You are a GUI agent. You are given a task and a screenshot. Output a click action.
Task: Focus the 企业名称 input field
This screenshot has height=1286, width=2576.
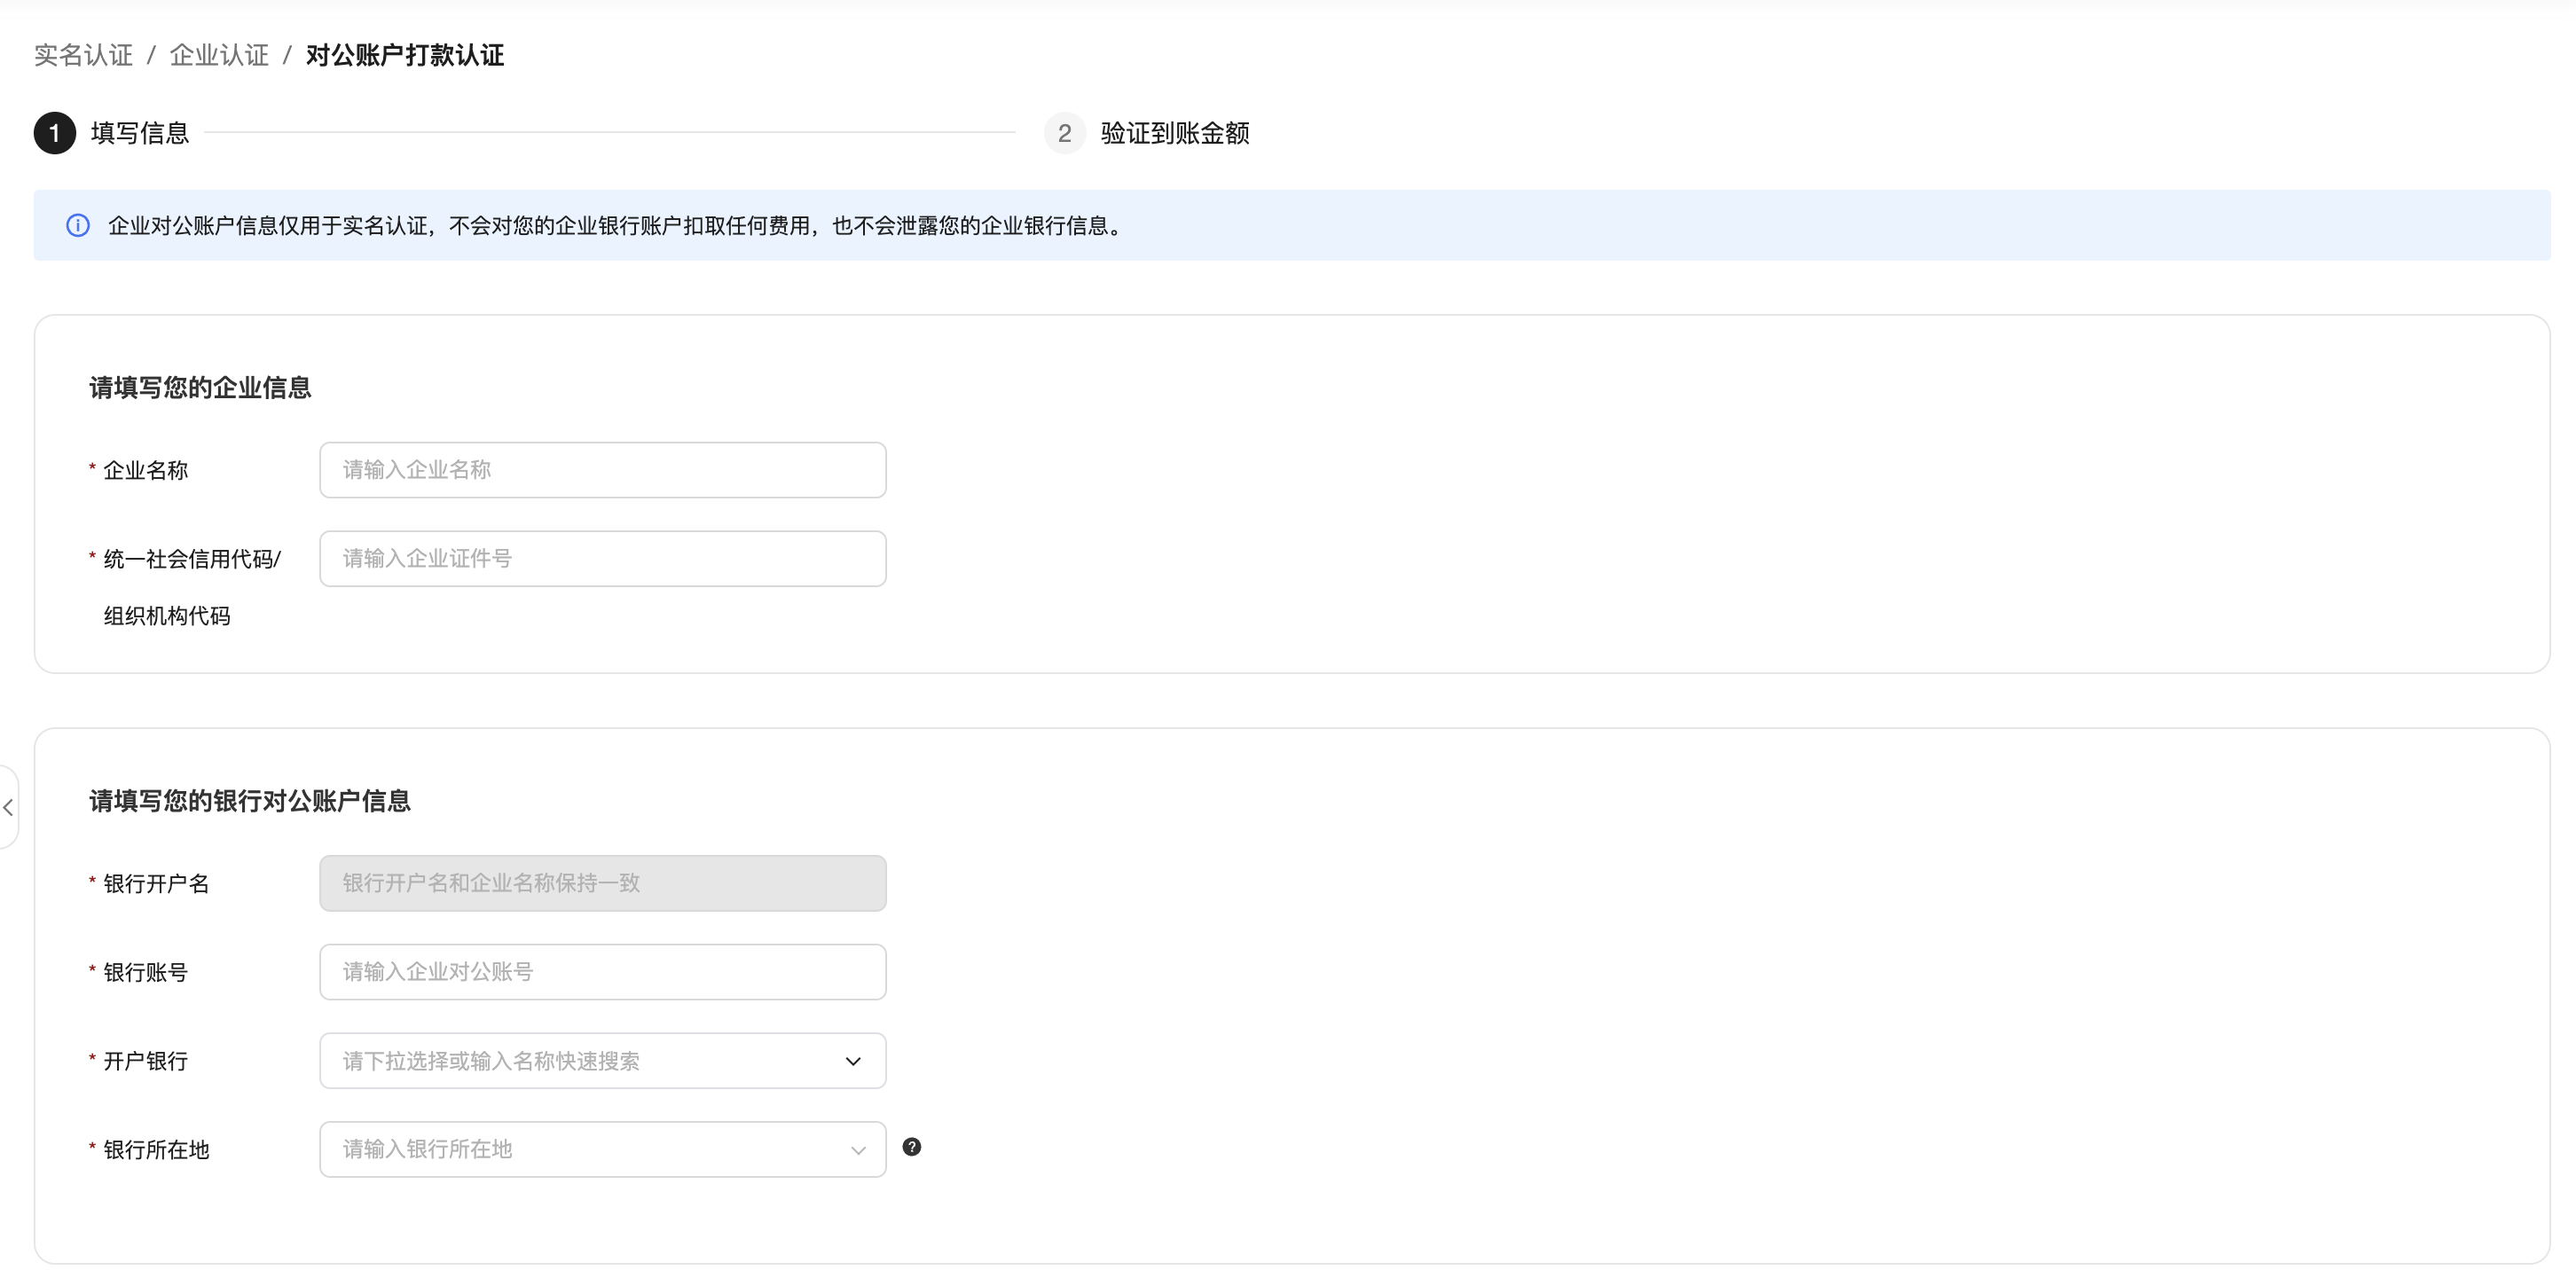point(602,470)
